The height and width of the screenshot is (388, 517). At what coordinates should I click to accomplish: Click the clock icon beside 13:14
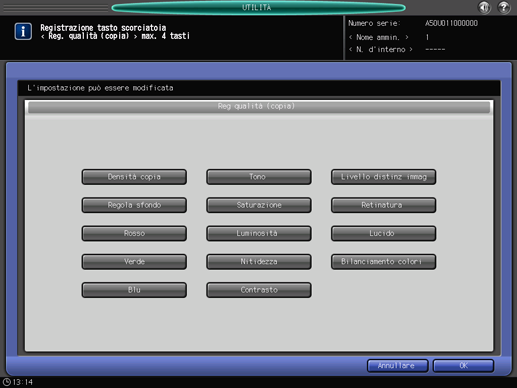click(x=7, y=382)
